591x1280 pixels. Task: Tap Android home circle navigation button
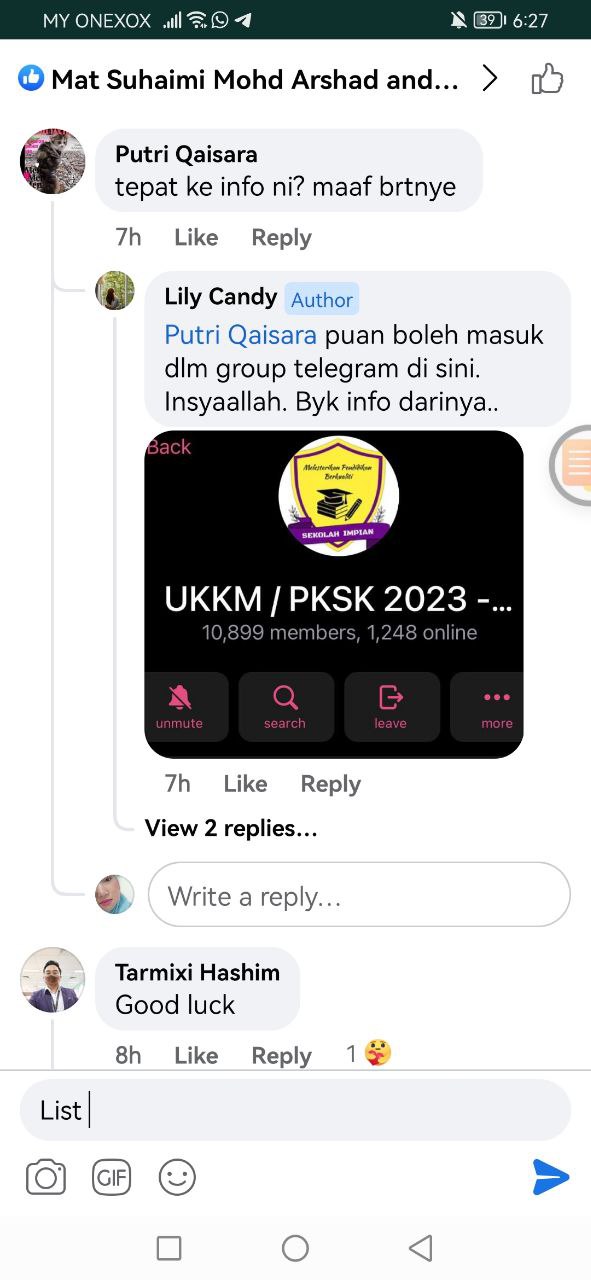[295, 1247]
